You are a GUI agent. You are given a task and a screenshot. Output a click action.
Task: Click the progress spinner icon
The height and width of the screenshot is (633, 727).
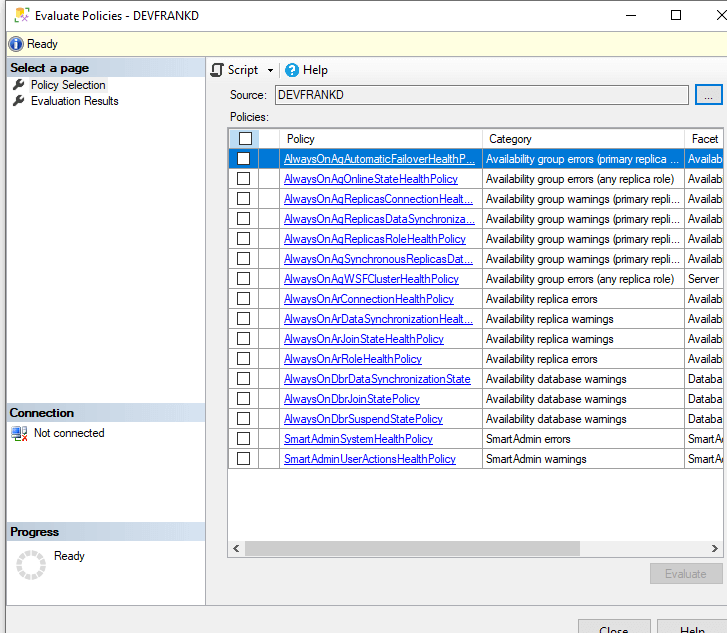pos(31,565)
